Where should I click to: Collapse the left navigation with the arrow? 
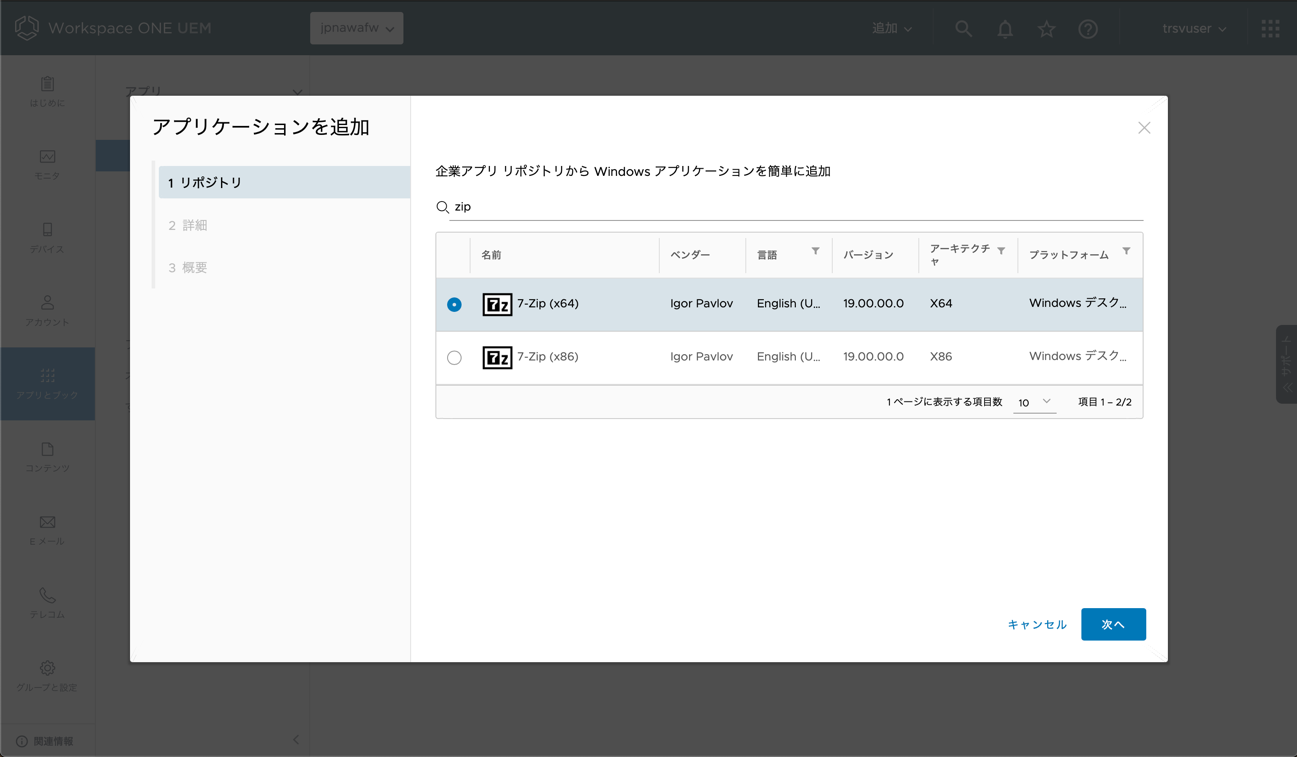[296, 739]
